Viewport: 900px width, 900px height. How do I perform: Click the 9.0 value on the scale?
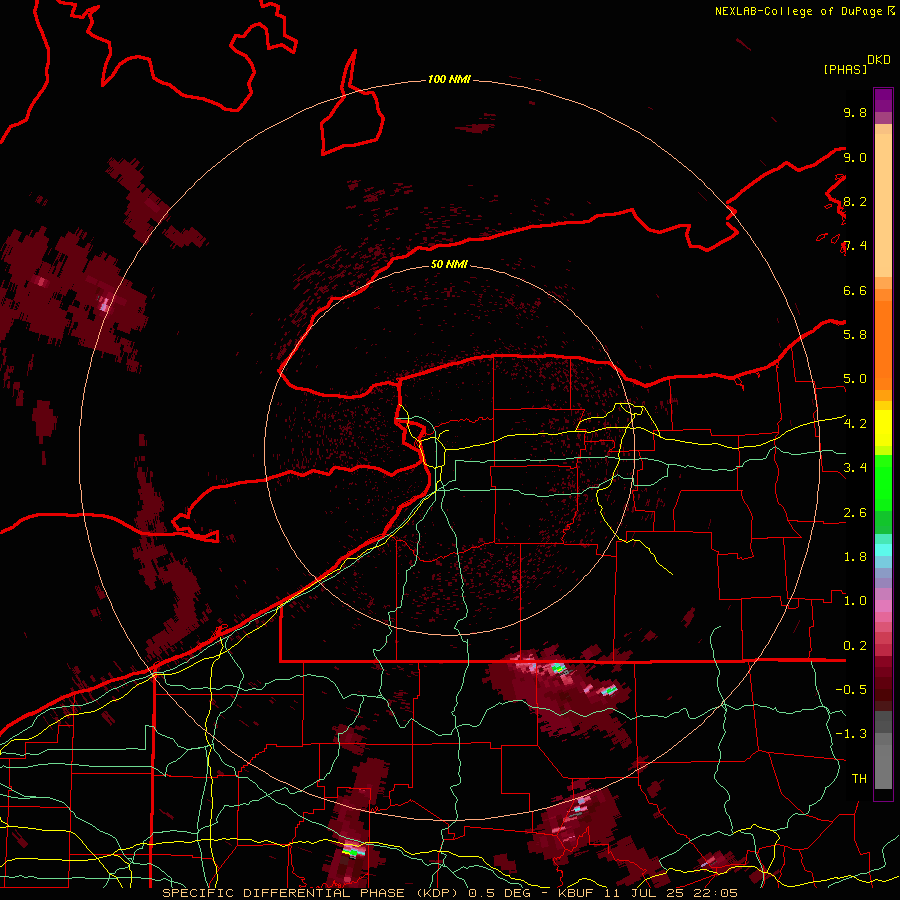click(855, 157)
